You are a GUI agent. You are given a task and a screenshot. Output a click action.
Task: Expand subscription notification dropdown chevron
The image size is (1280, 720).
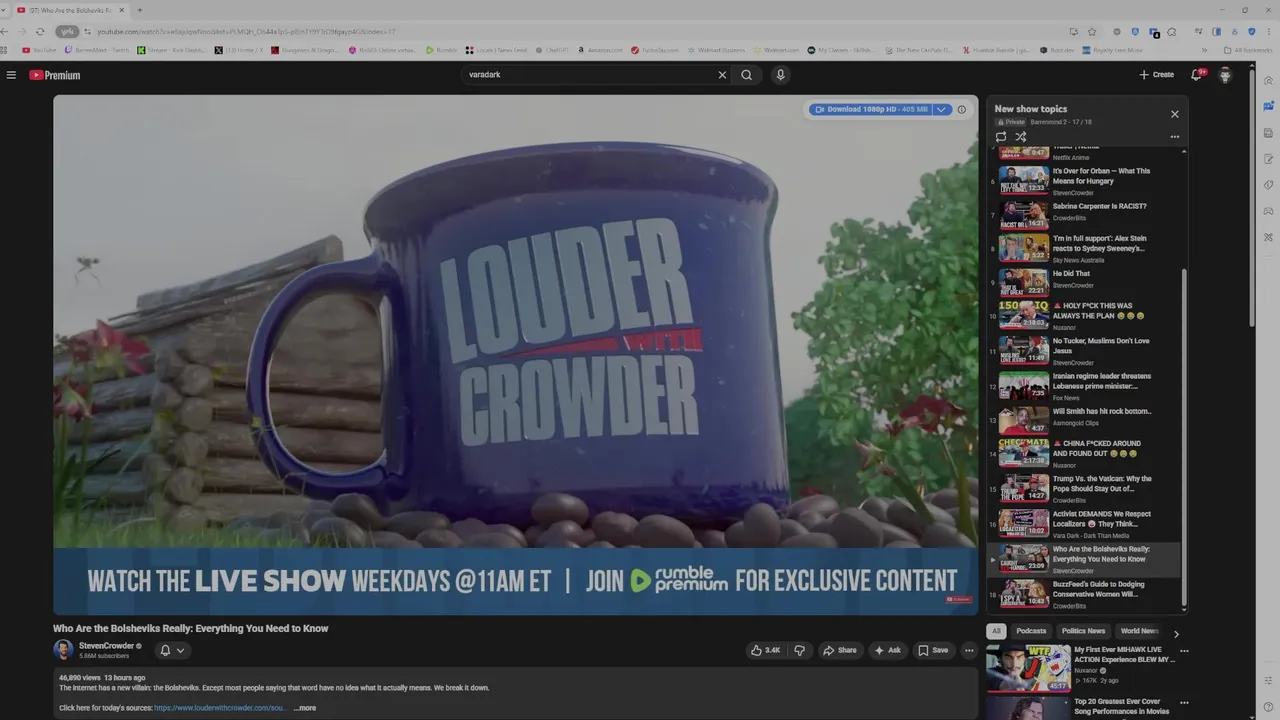click(x=180, y=650)
